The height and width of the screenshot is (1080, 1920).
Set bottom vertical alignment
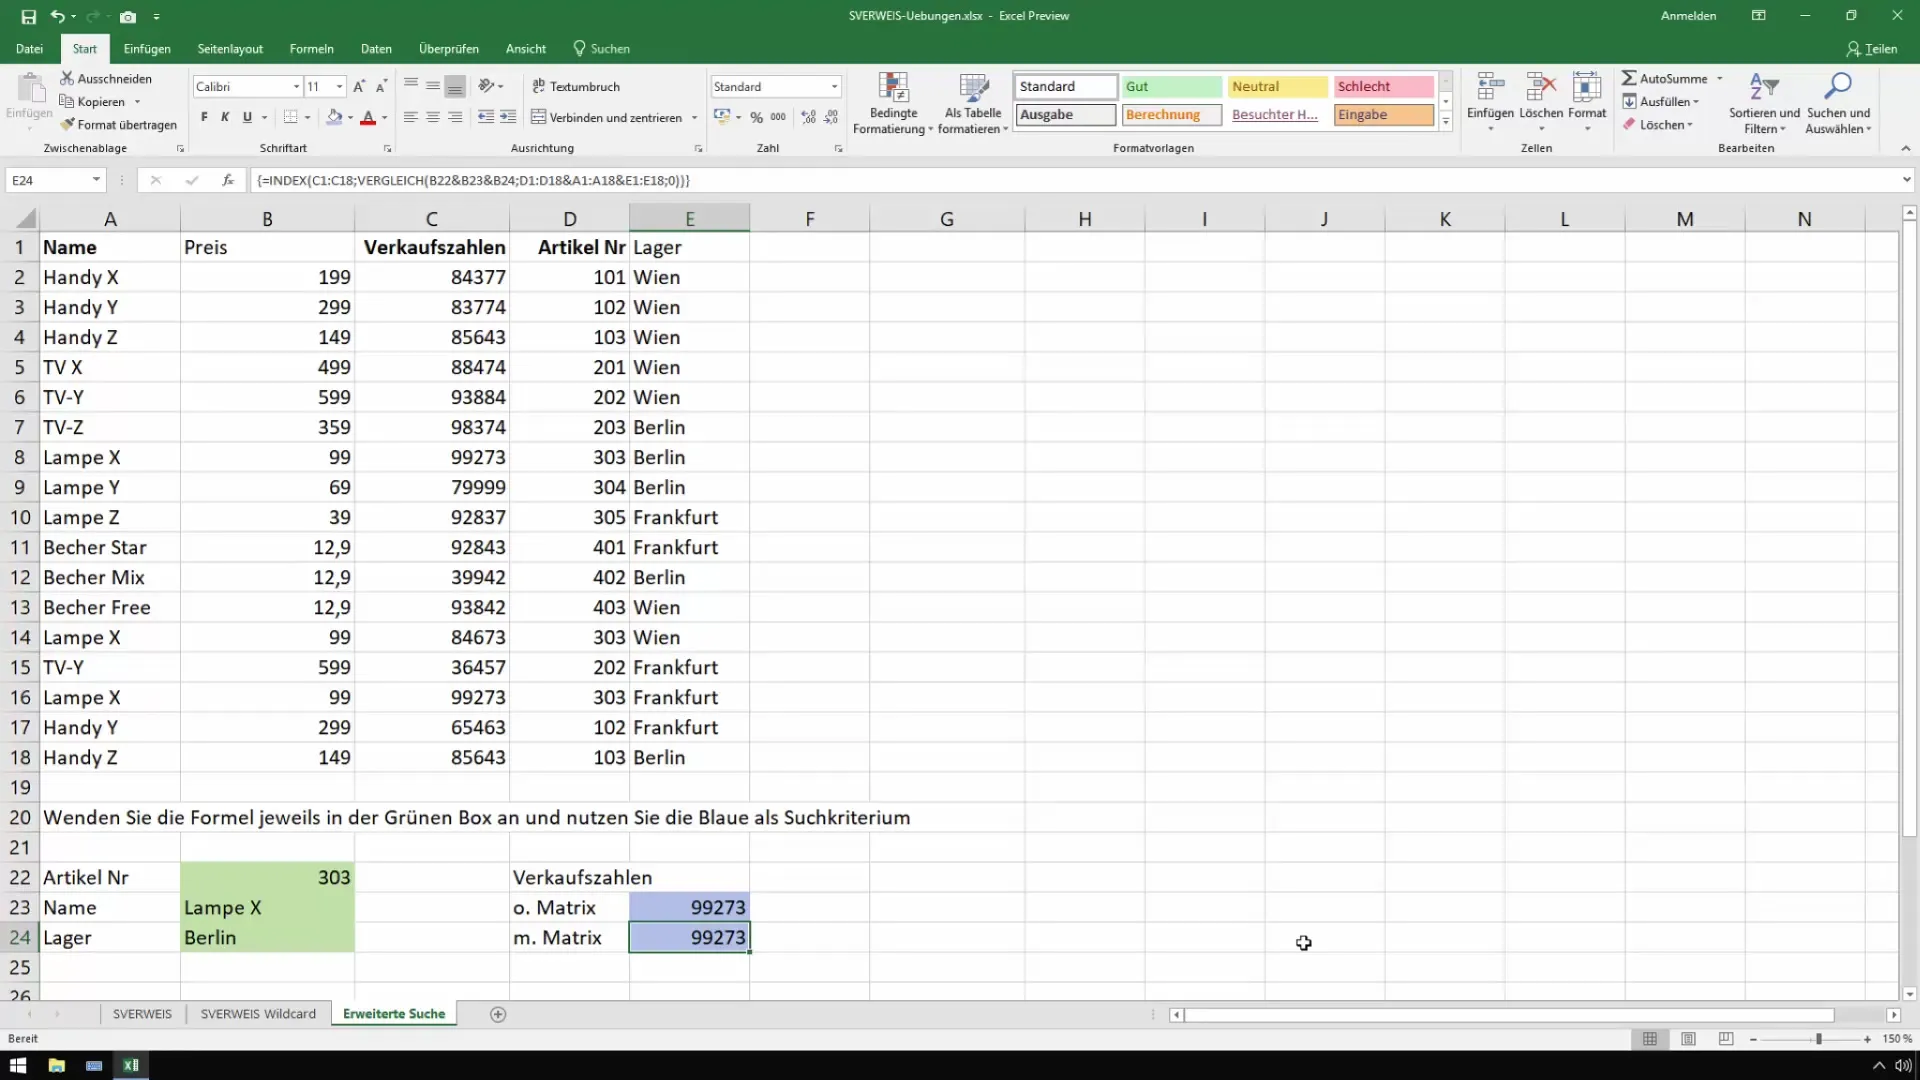tap(455, 86)
